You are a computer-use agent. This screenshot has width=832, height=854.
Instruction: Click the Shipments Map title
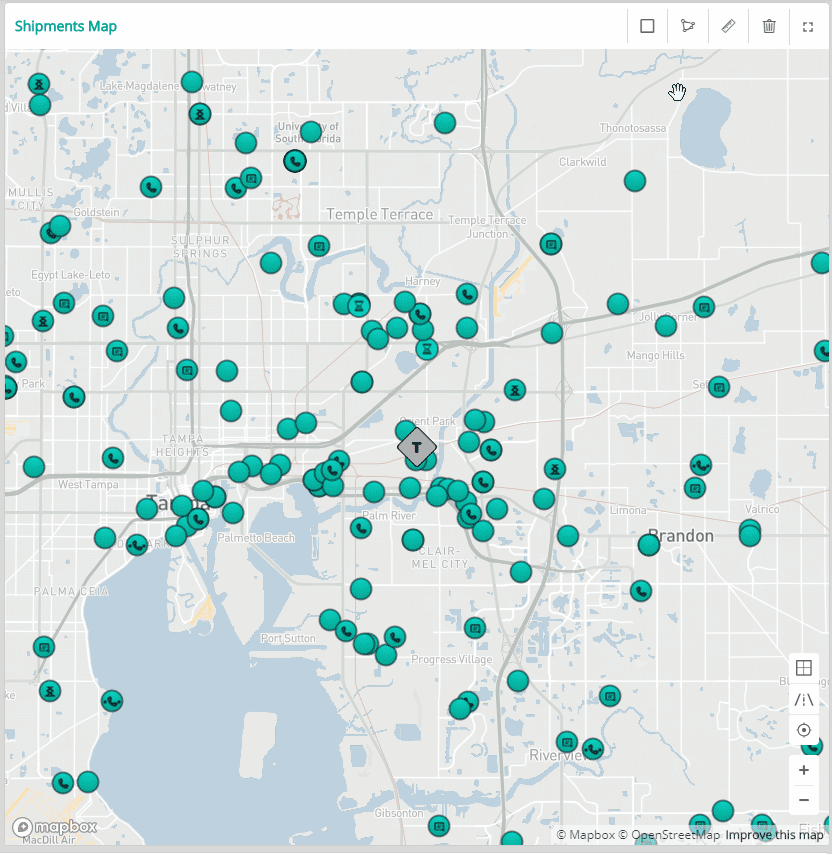pos(66,26)
